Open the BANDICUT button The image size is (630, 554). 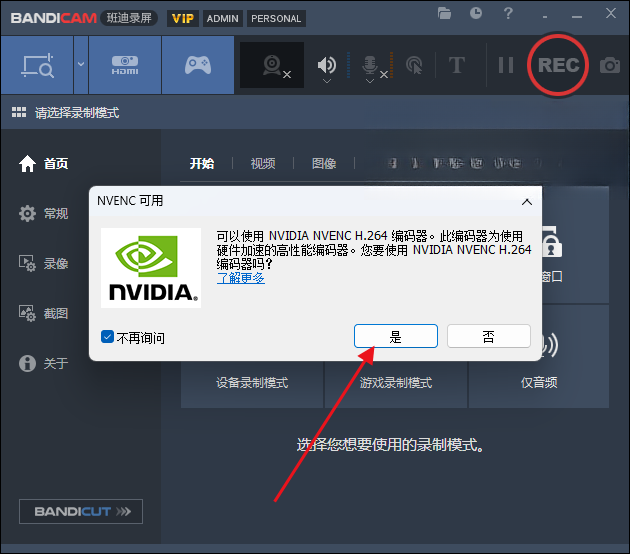coord(81,511)
